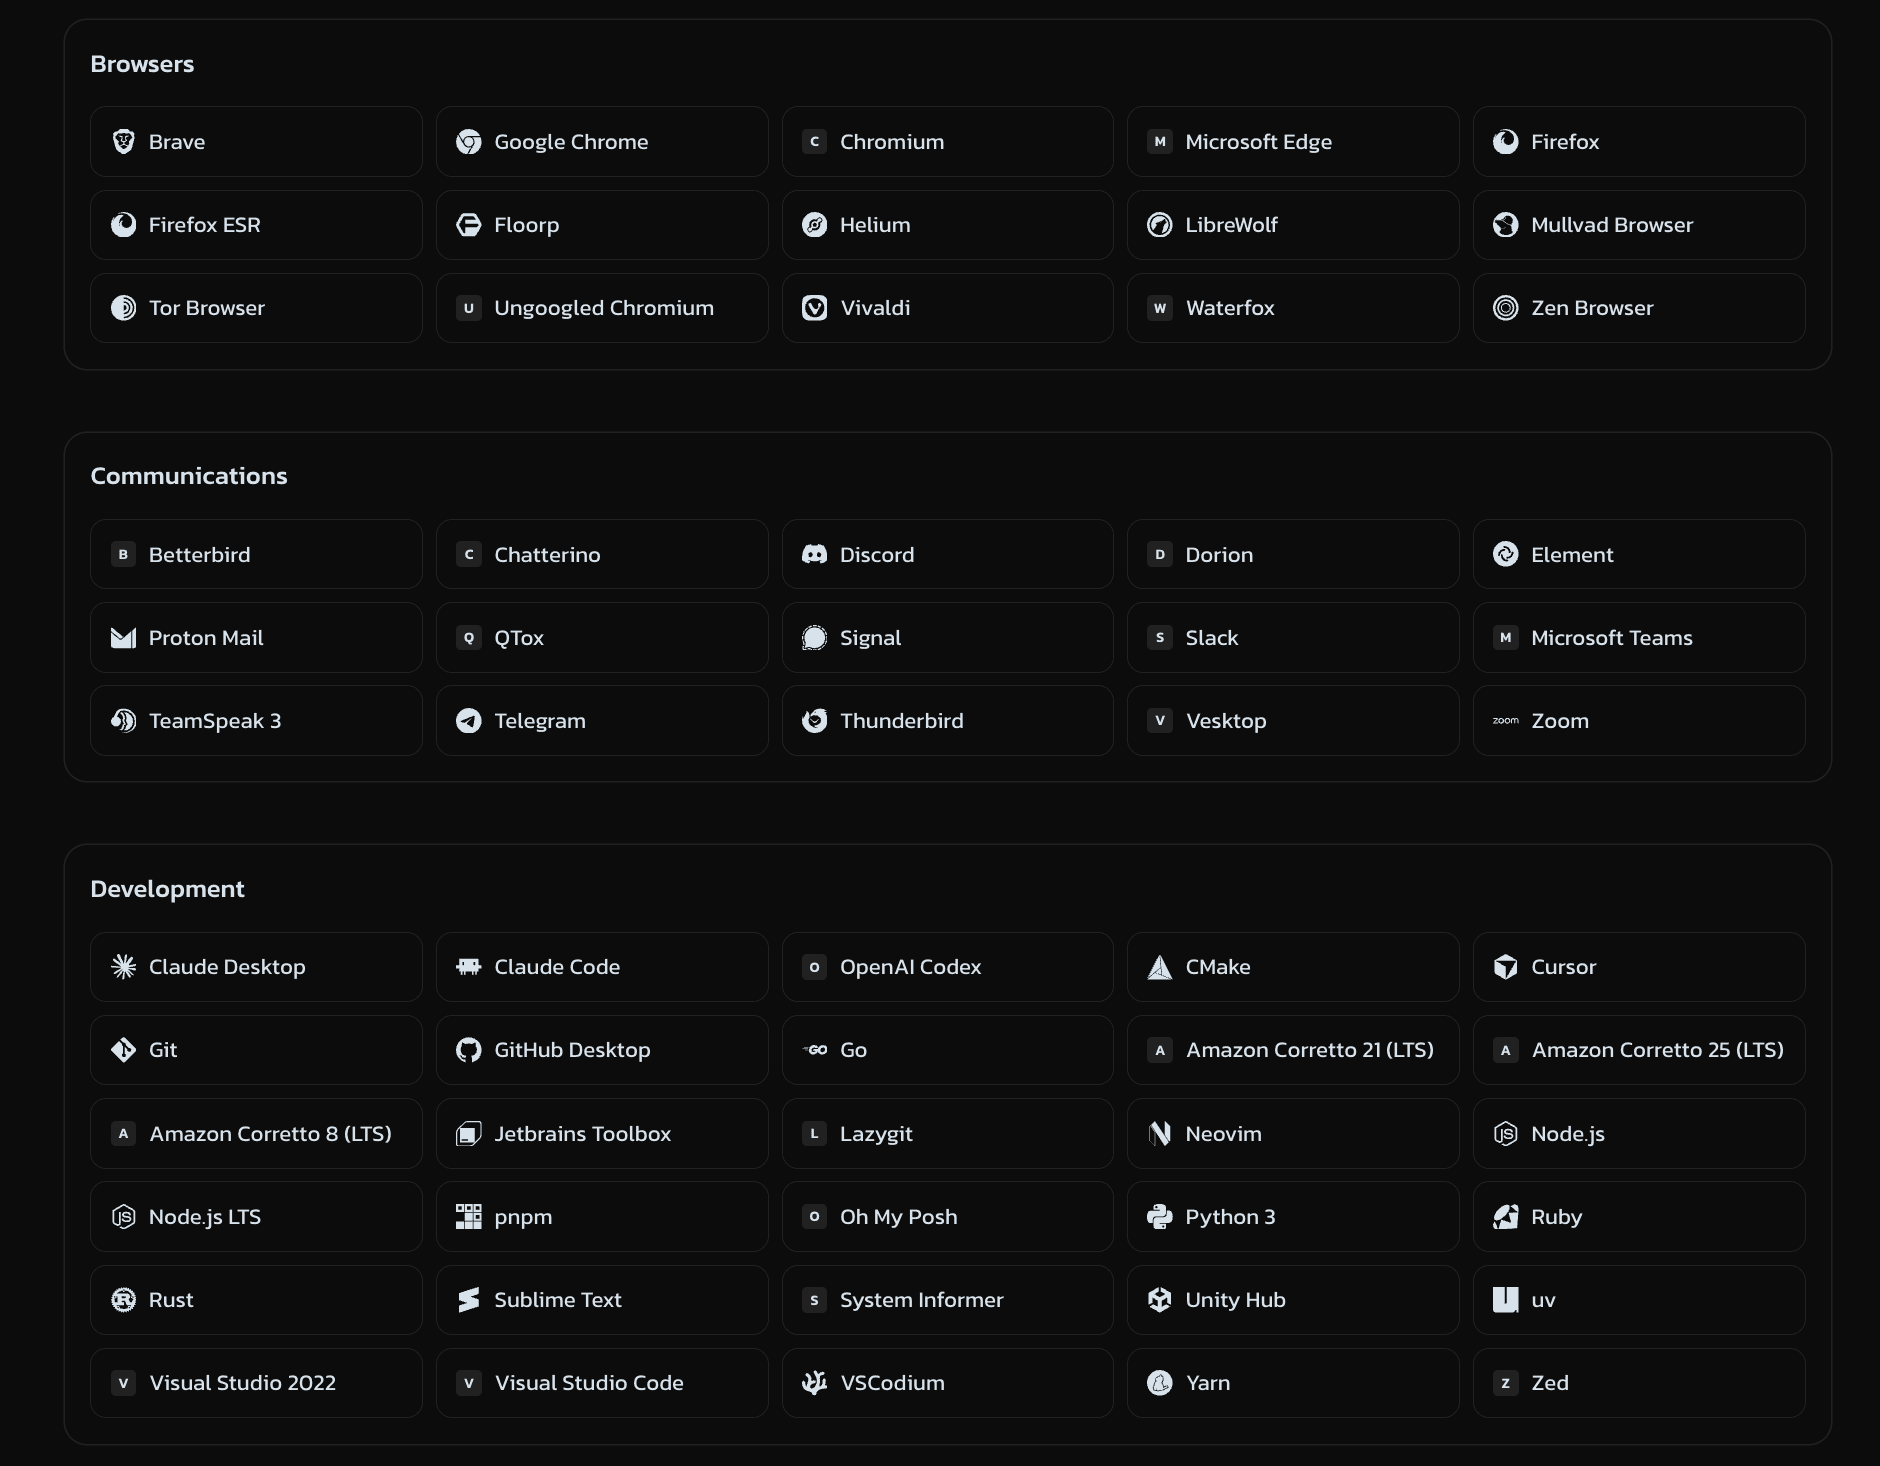The width and height of the screenshot is (1880, 1466).
Task: Click the Brave lion logo icon
Action: point(123,142)
